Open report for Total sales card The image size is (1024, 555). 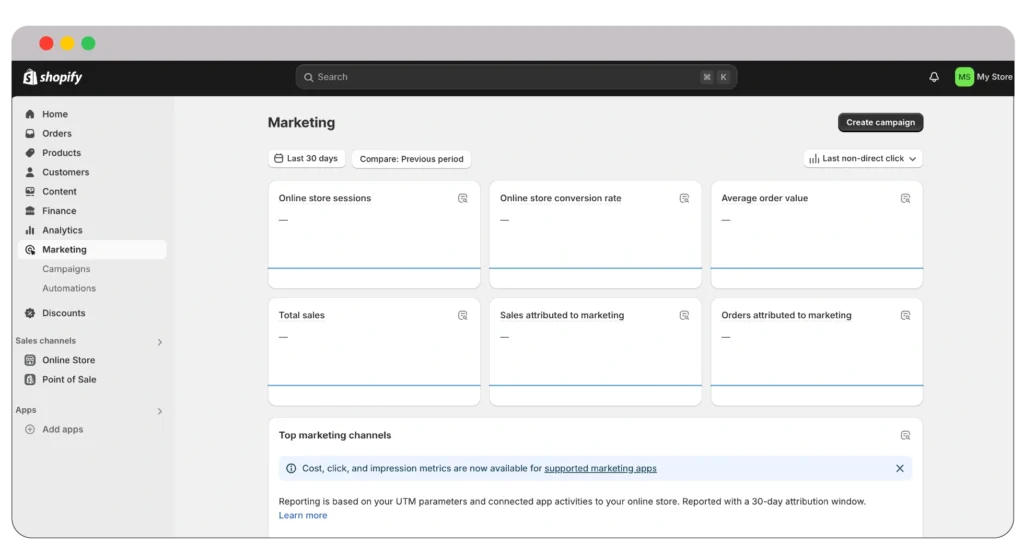462,315
